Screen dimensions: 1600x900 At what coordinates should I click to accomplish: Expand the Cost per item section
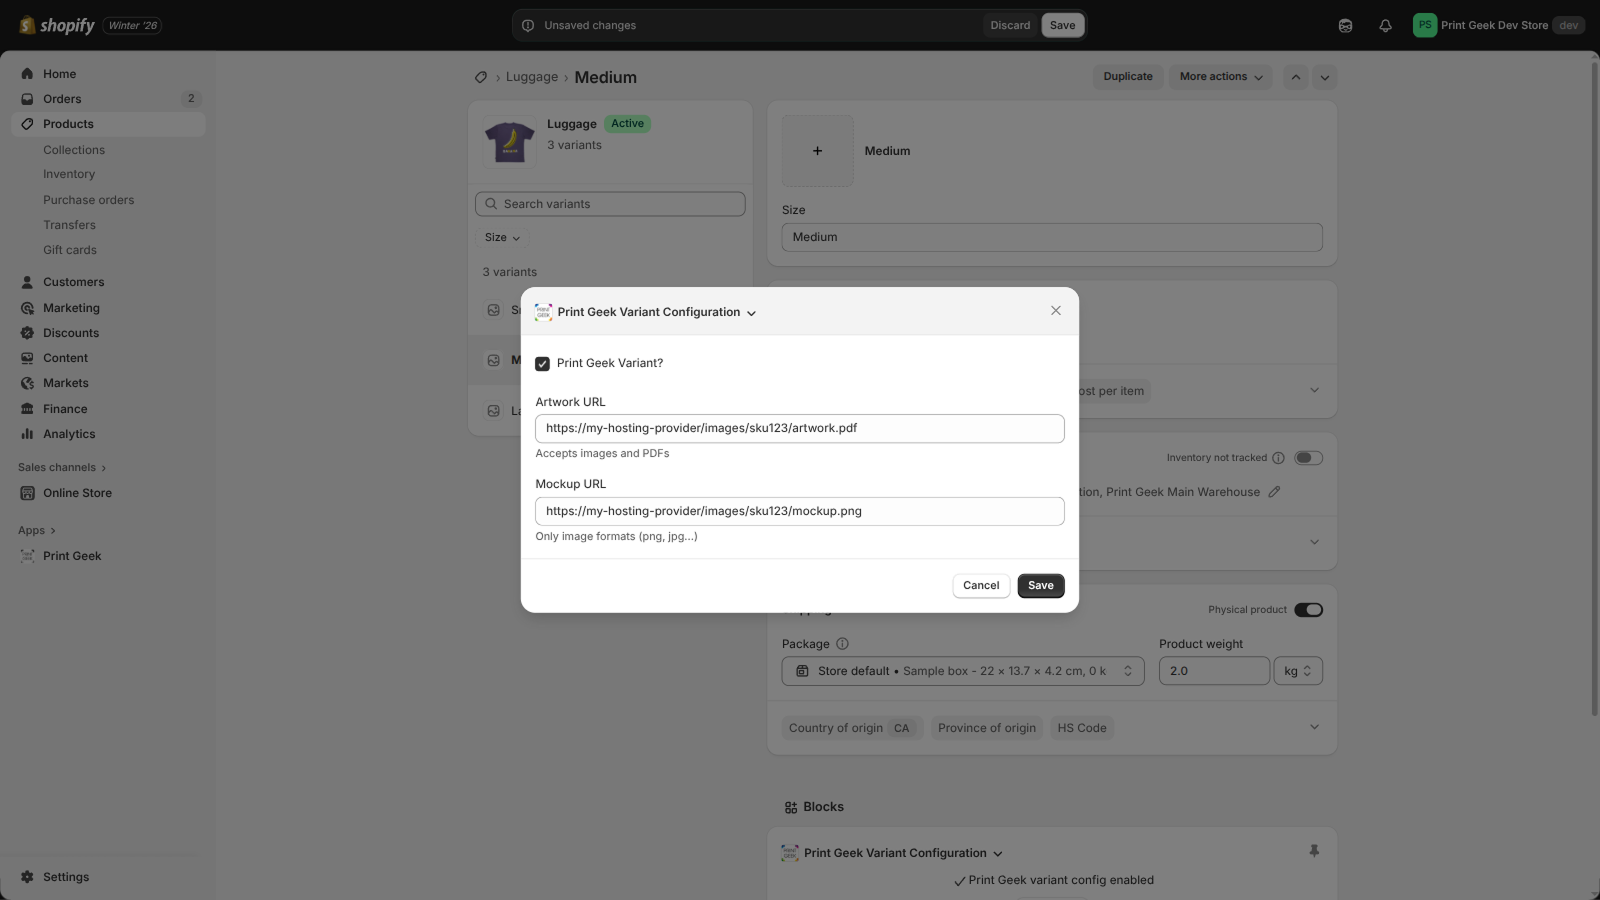1314,391
